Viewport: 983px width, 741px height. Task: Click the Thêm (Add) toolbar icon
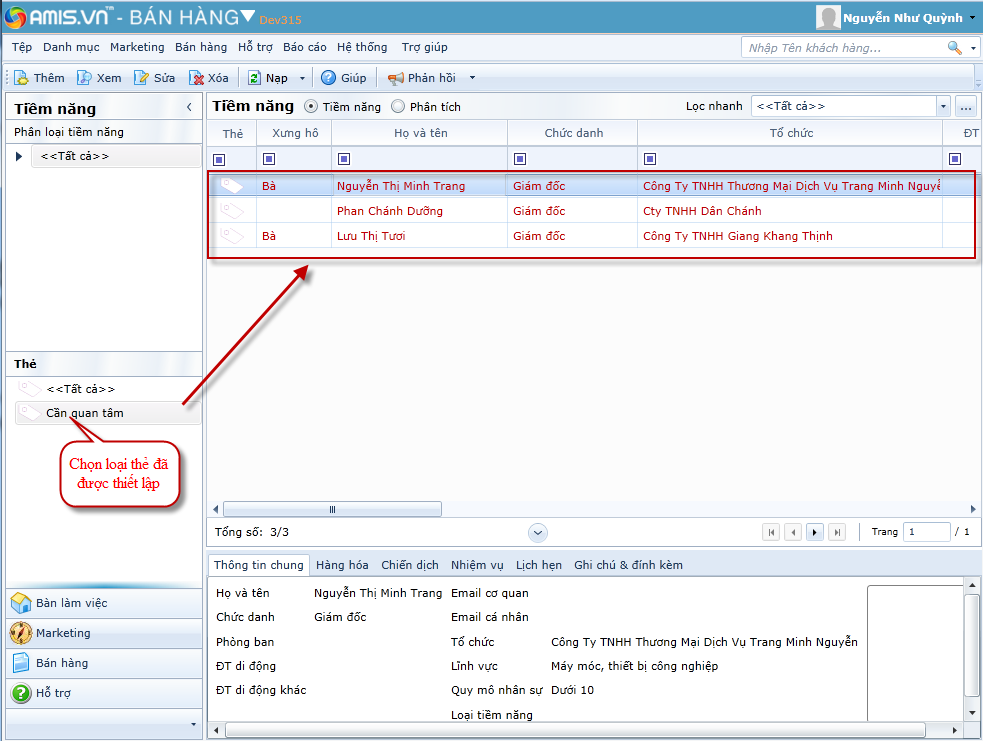tap(21, 78)
